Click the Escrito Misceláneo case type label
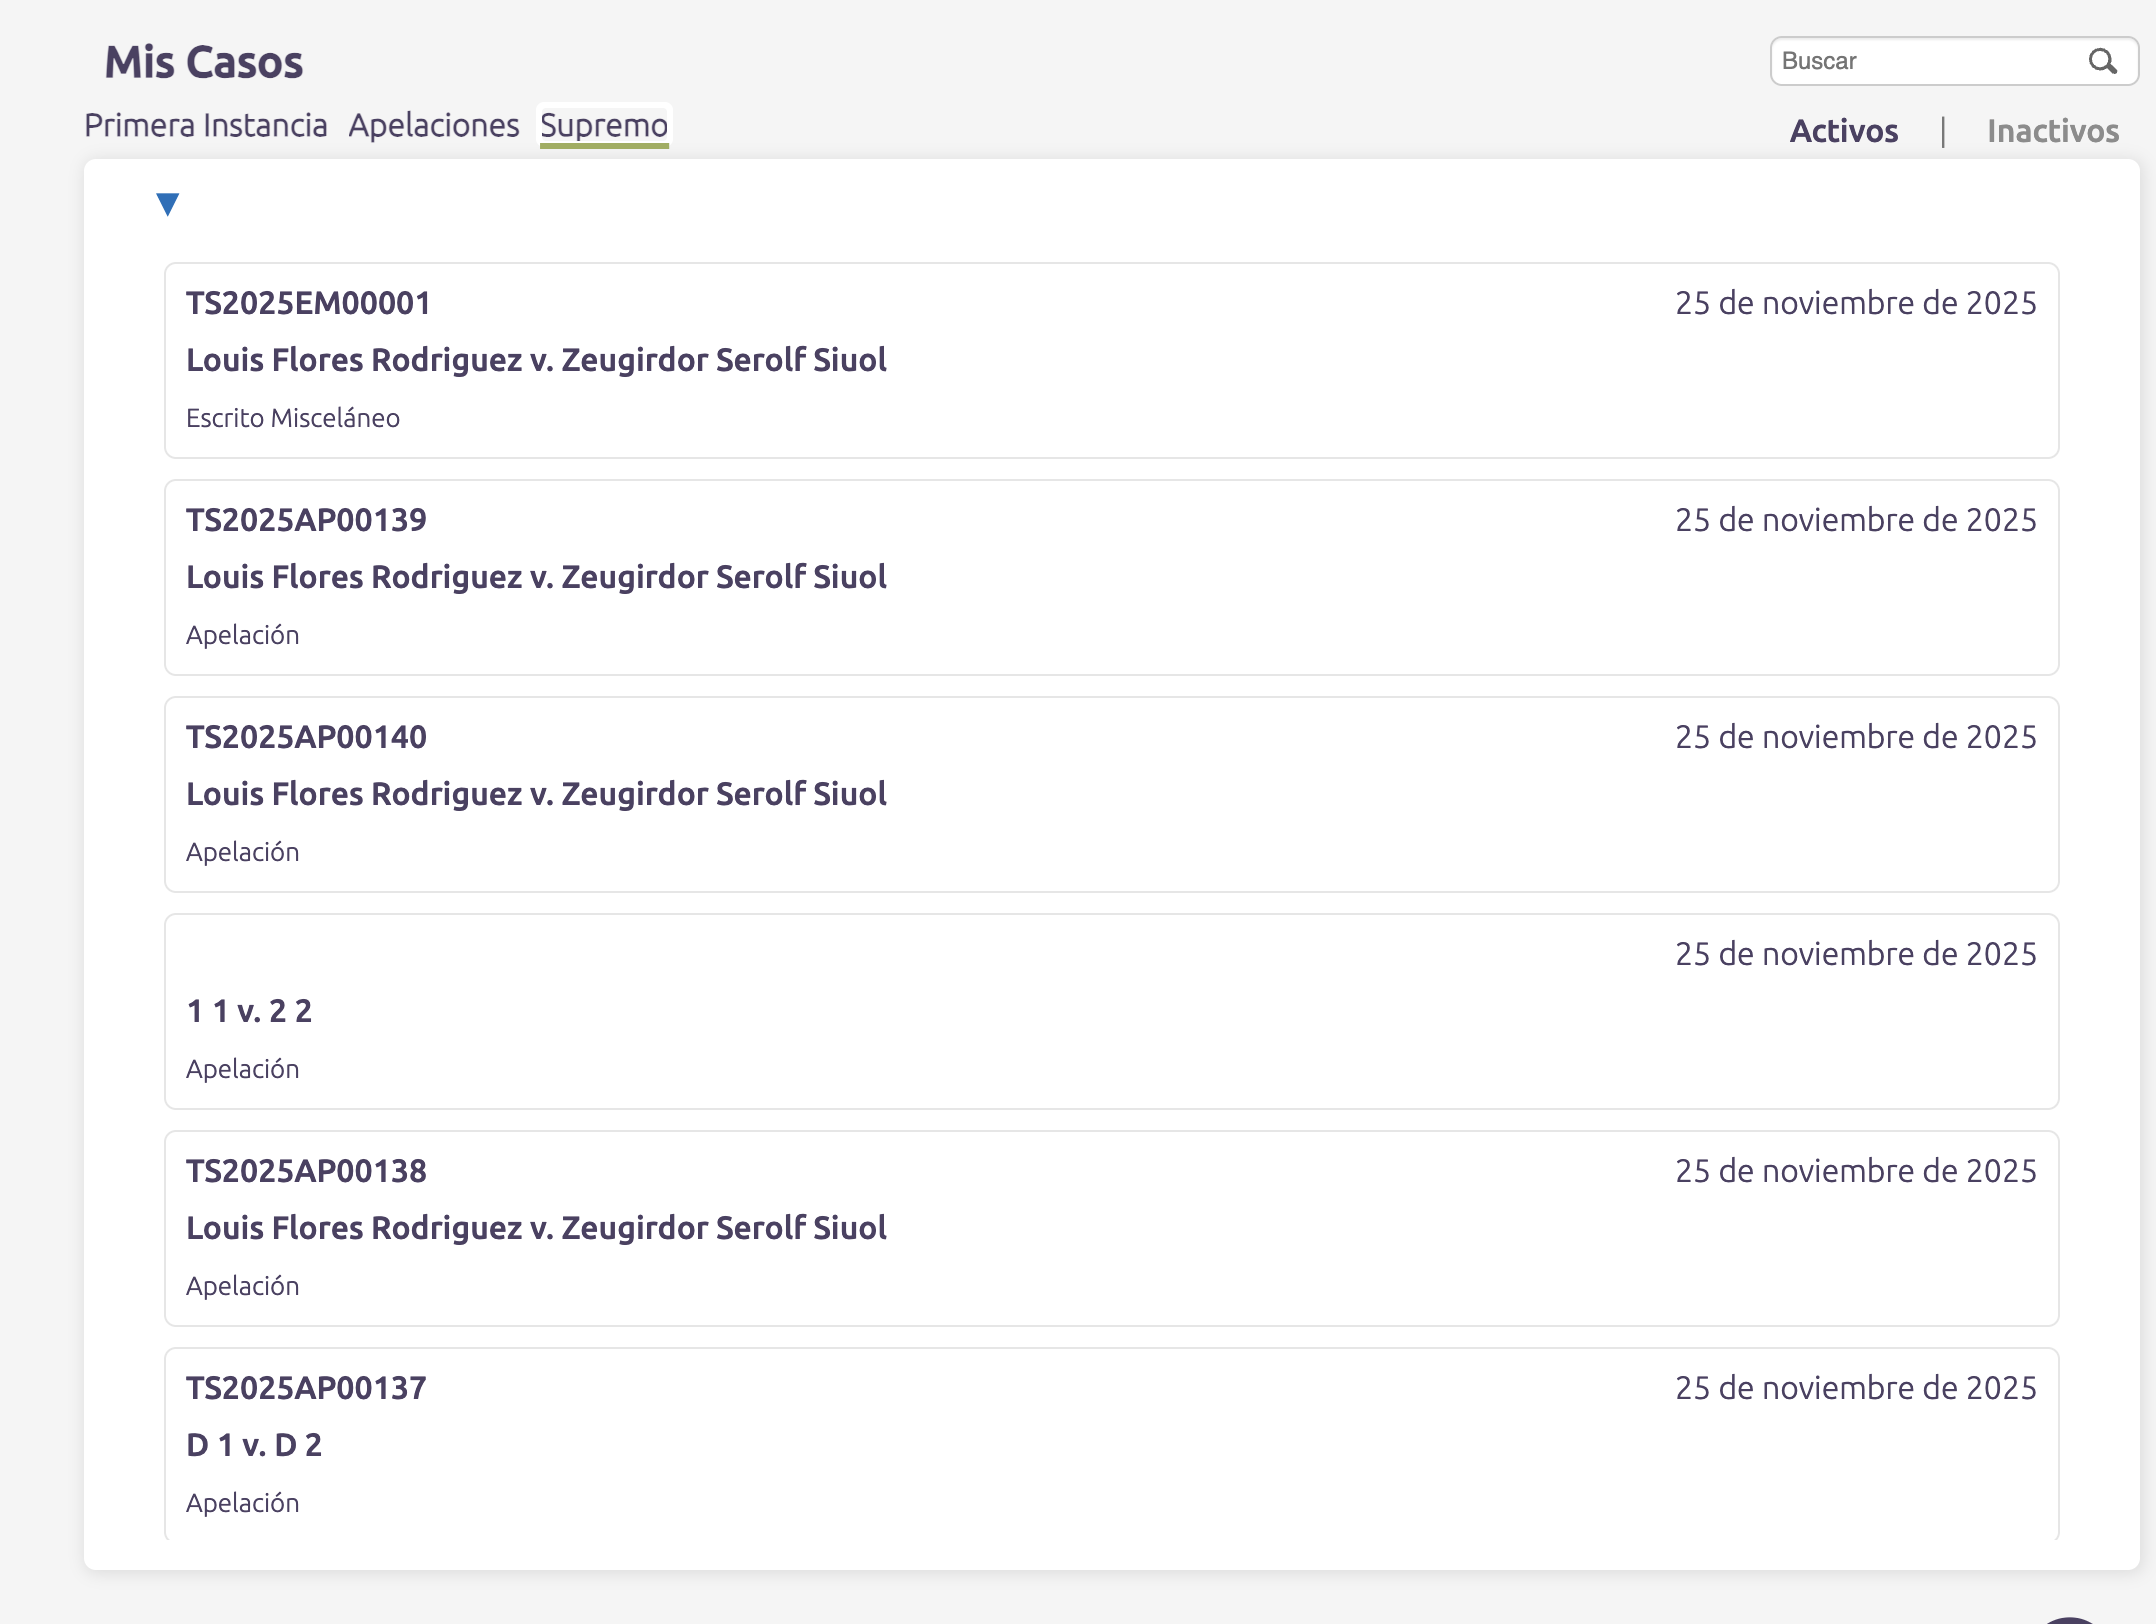Image resolution: width=2156 pixels, height=1624 pixels. 292,418
